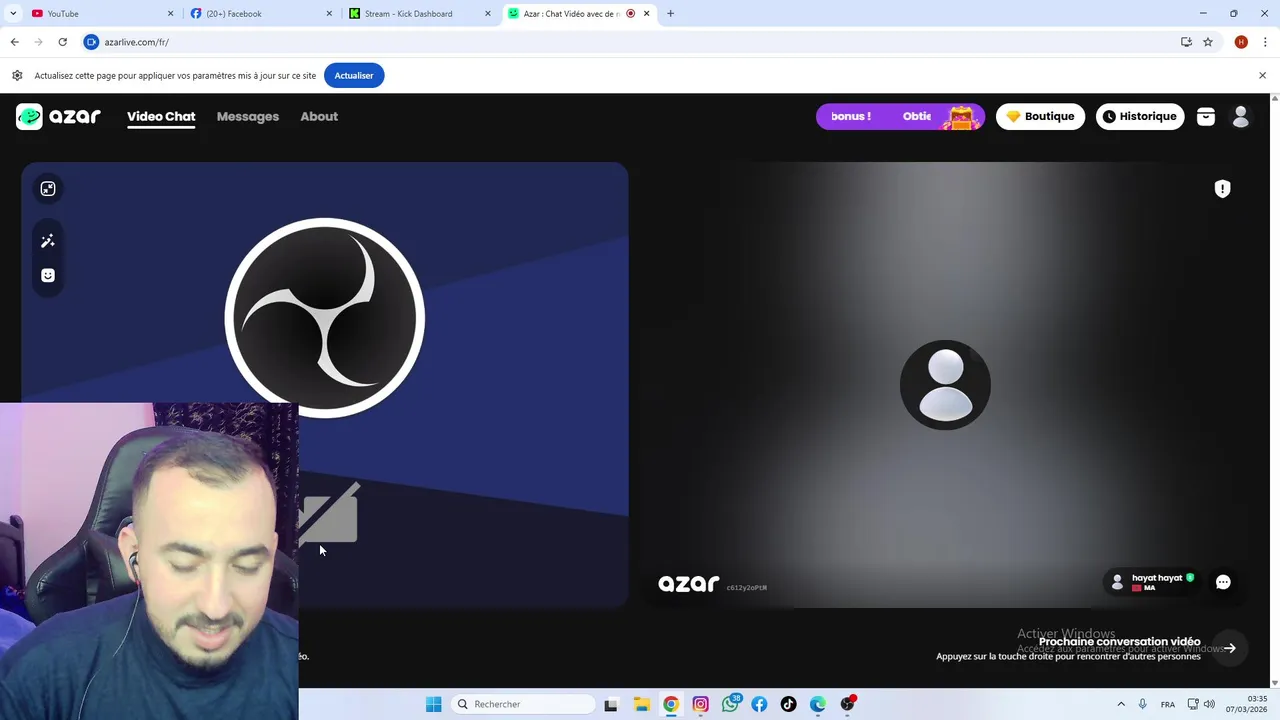
Task: Open WhatsApp from taskbar
Action: click(x=730, y=704)
